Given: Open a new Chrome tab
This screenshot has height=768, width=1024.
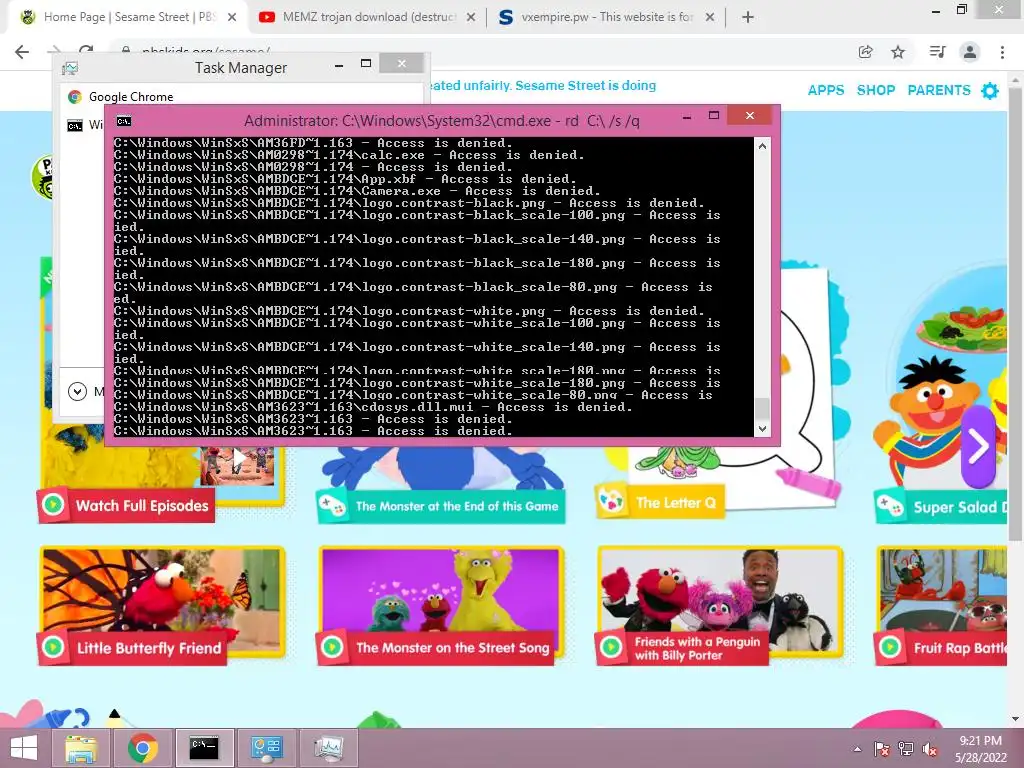Looking at the screenshot, I should (x=748, y=17).
